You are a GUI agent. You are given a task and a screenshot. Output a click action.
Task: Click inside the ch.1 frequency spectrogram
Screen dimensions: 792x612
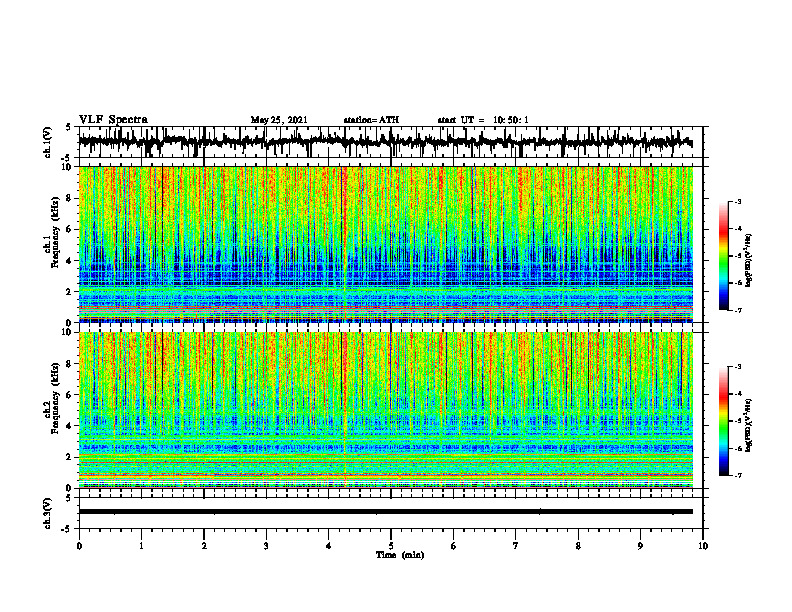[385, 244]
